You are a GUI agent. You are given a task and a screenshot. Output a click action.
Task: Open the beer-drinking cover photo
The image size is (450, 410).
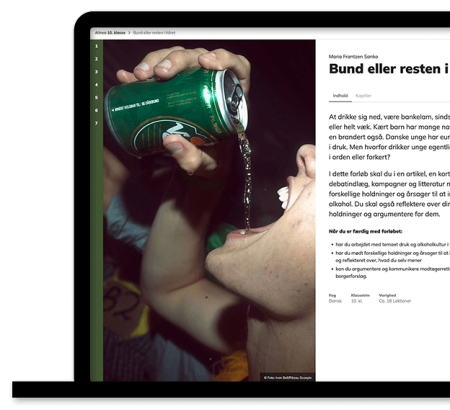click(x=209, y=210)
